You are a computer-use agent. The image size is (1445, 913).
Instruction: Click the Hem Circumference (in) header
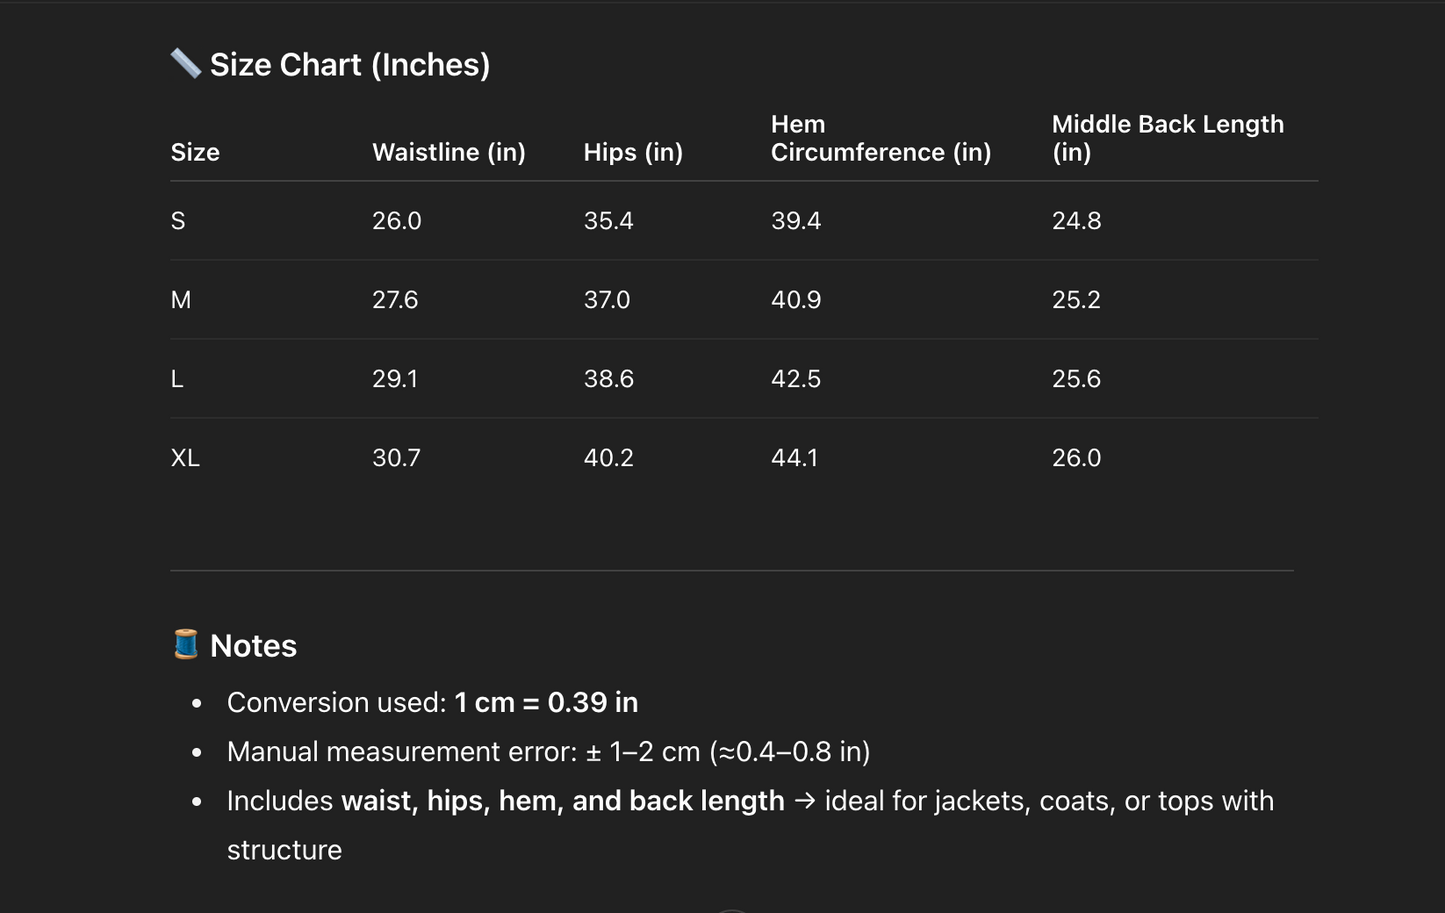tap(880, 138)
